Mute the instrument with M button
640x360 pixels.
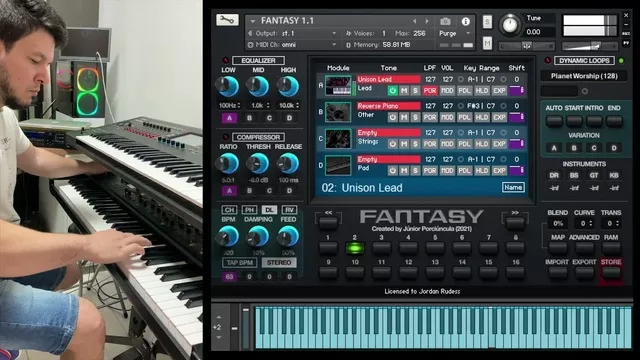[x=487, y=43]
